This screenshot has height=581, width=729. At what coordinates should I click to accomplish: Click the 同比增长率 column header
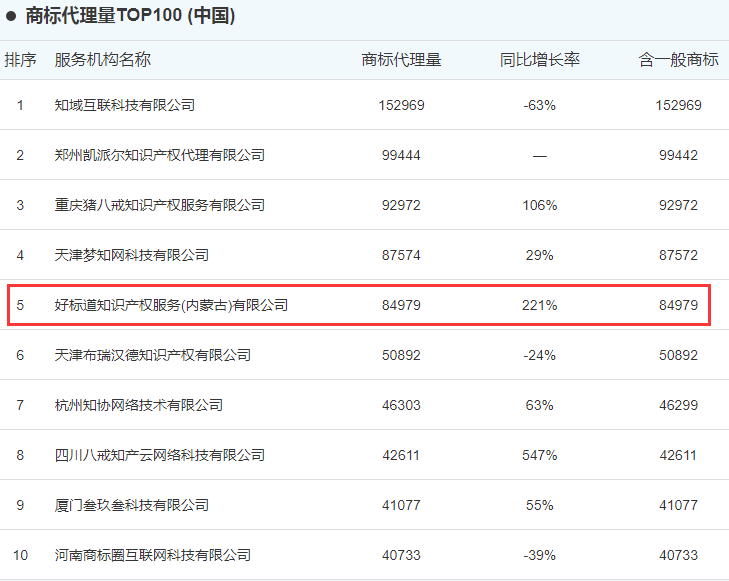540,60
